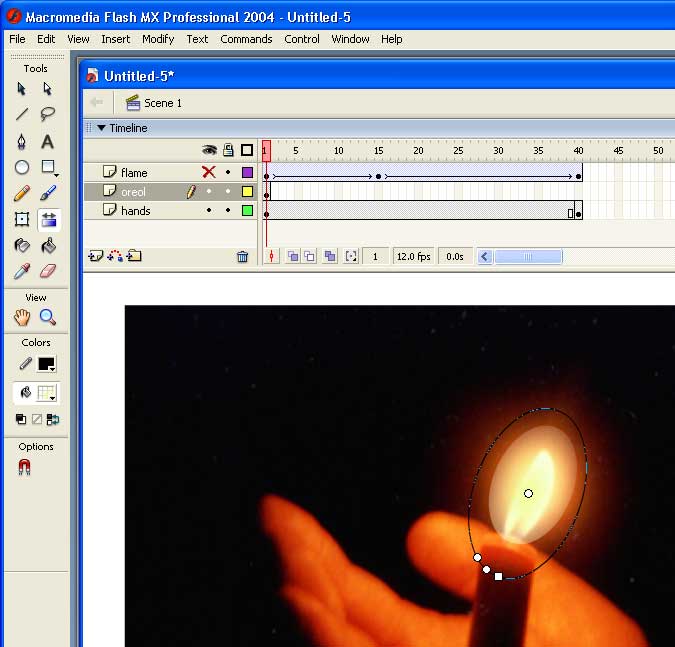This screenshot has height=647, width=675.
Task: Activate the Free Transform tool
Action: 21,220
